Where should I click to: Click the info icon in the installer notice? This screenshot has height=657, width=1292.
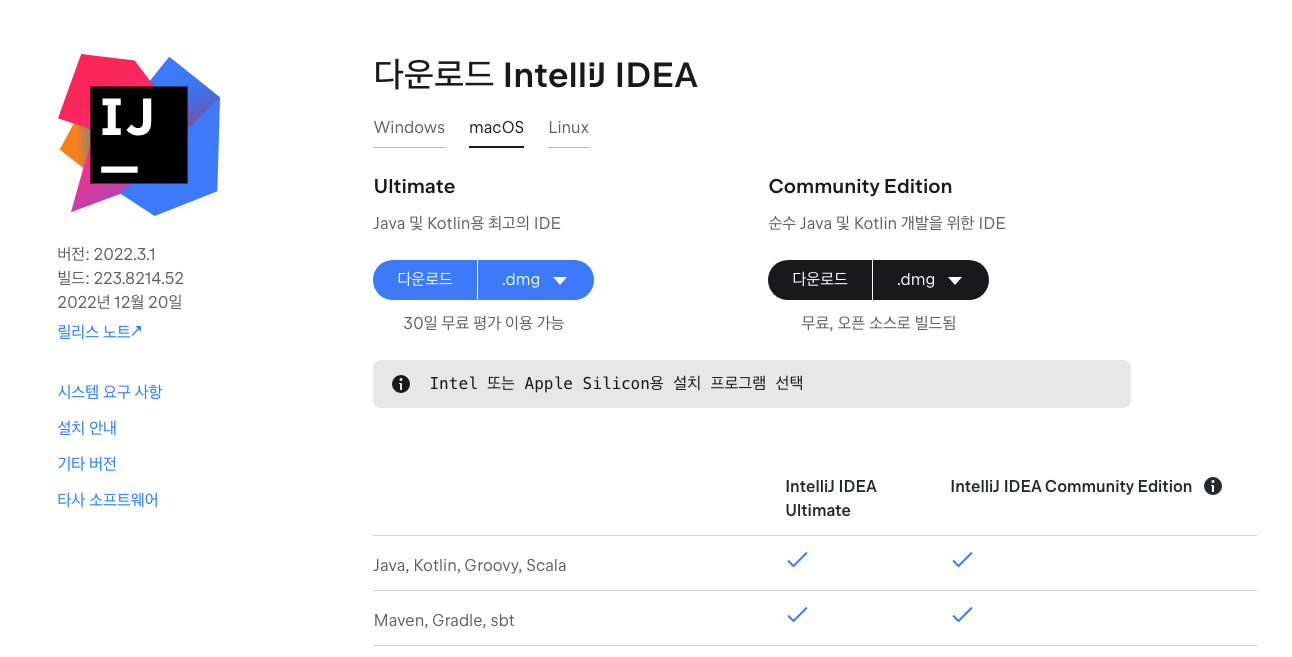point(401,384)
